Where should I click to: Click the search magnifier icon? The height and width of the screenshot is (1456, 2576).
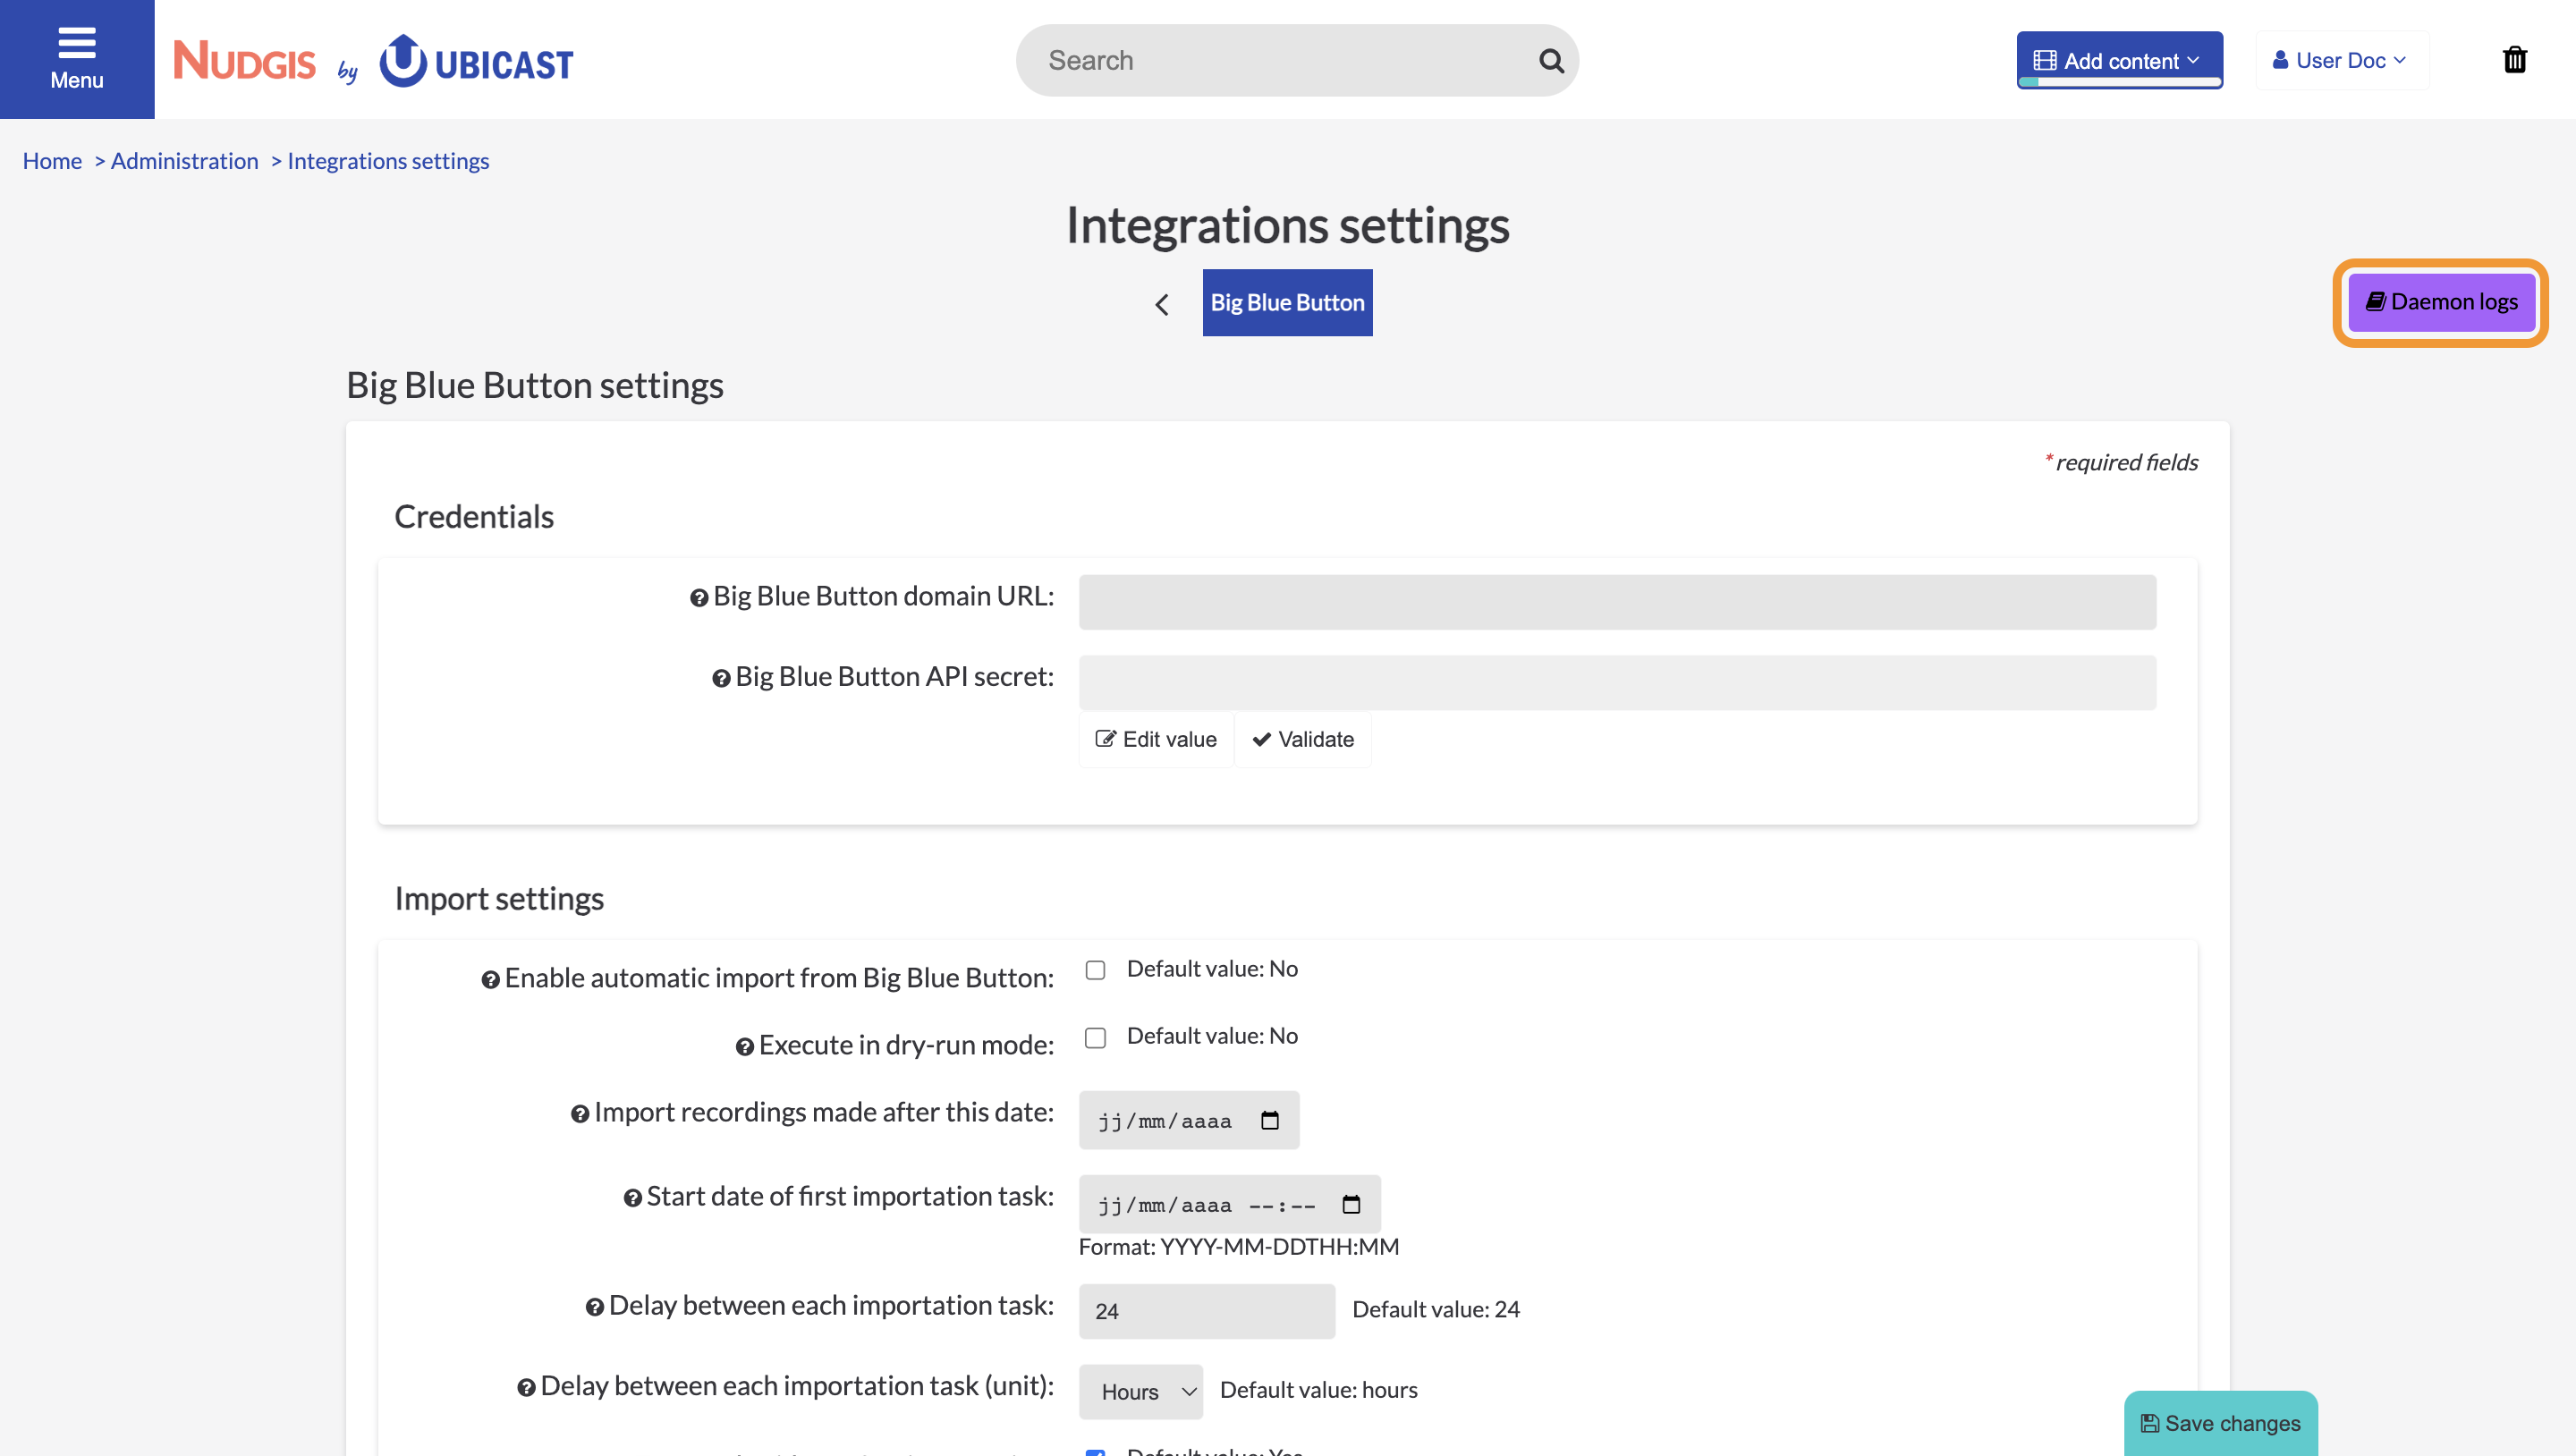coord(1551,61)
